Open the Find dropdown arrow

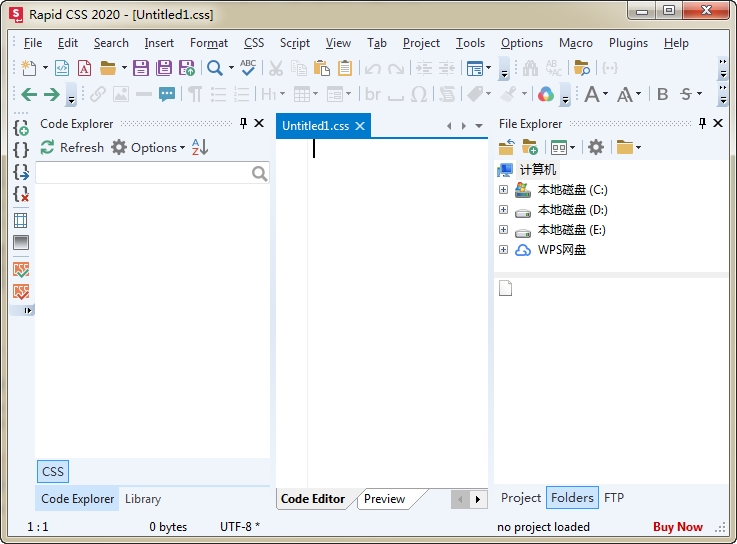point(231,68)
